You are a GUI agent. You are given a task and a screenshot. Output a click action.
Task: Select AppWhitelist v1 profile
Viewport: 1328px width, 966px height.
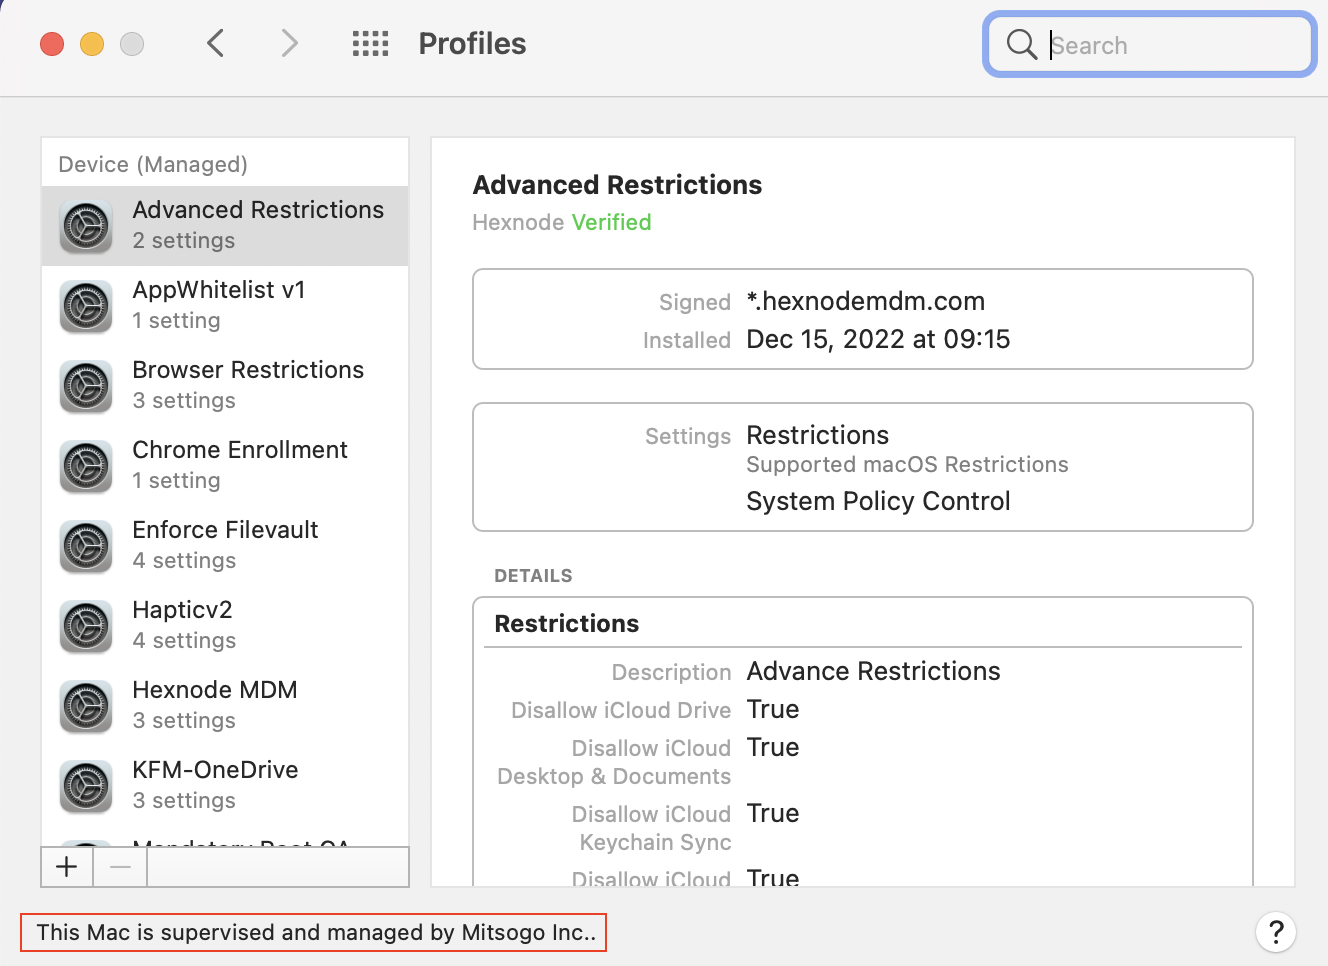[x=225, y=306]
